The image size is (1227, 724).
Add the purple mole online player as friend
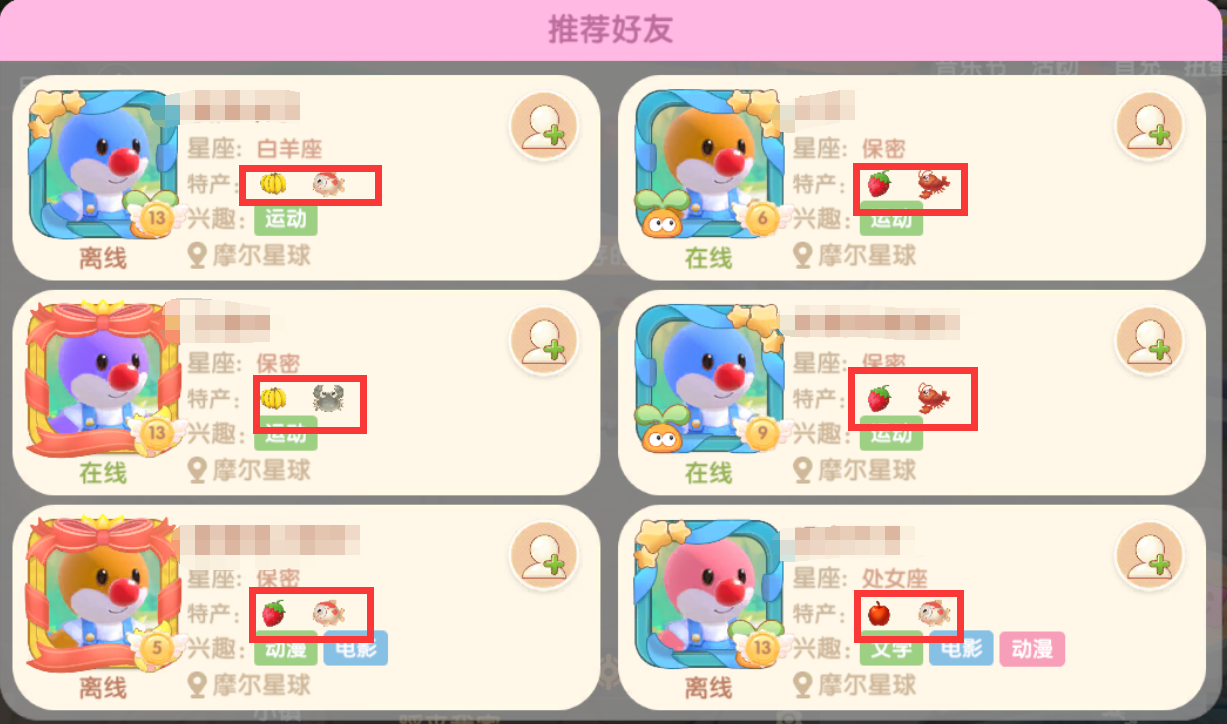click(544, 341)
